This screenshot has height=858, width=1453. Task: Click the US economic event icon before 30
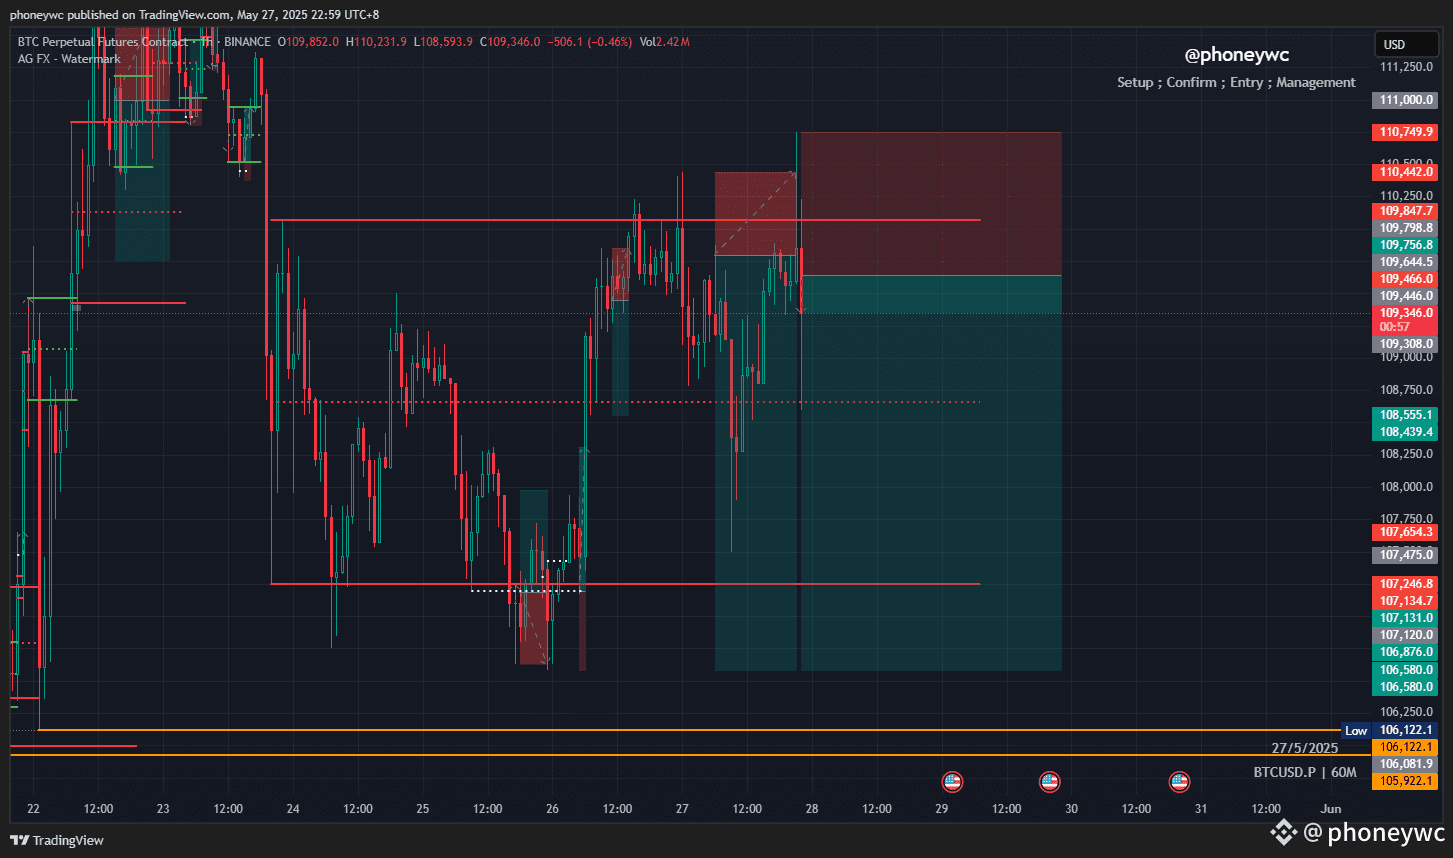coord(1049,782)
